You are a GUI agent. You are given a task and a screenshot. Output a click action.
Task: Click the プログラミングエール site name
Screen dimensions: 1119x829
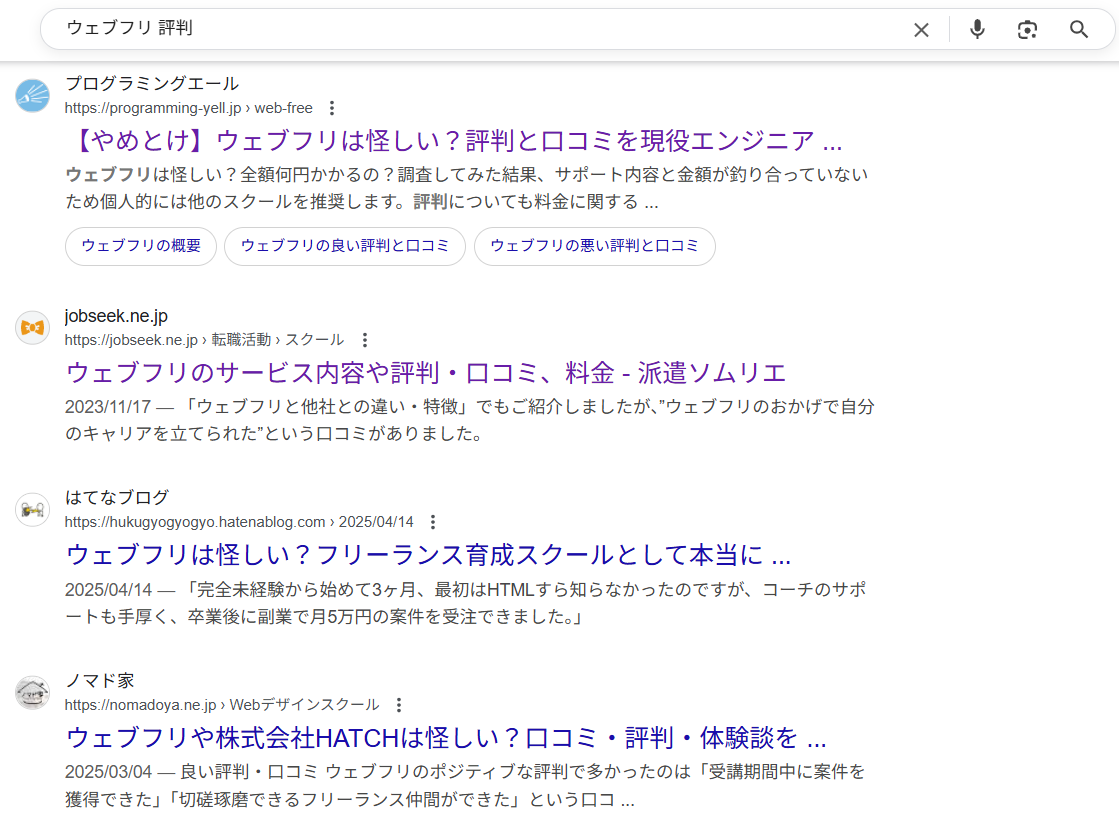coord(152,83)
